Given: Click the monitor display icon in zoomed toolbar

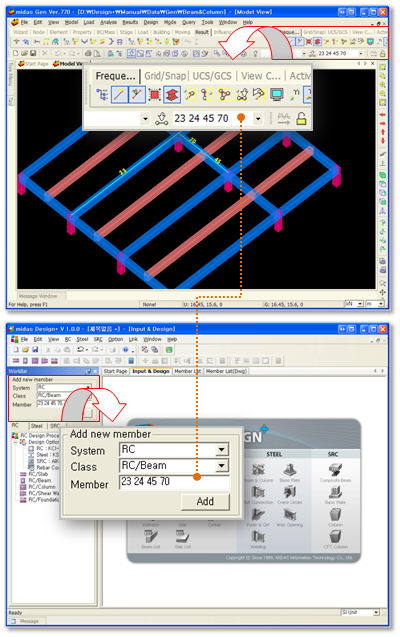Looking at the screenshot, I should click(x=277, y=95).
